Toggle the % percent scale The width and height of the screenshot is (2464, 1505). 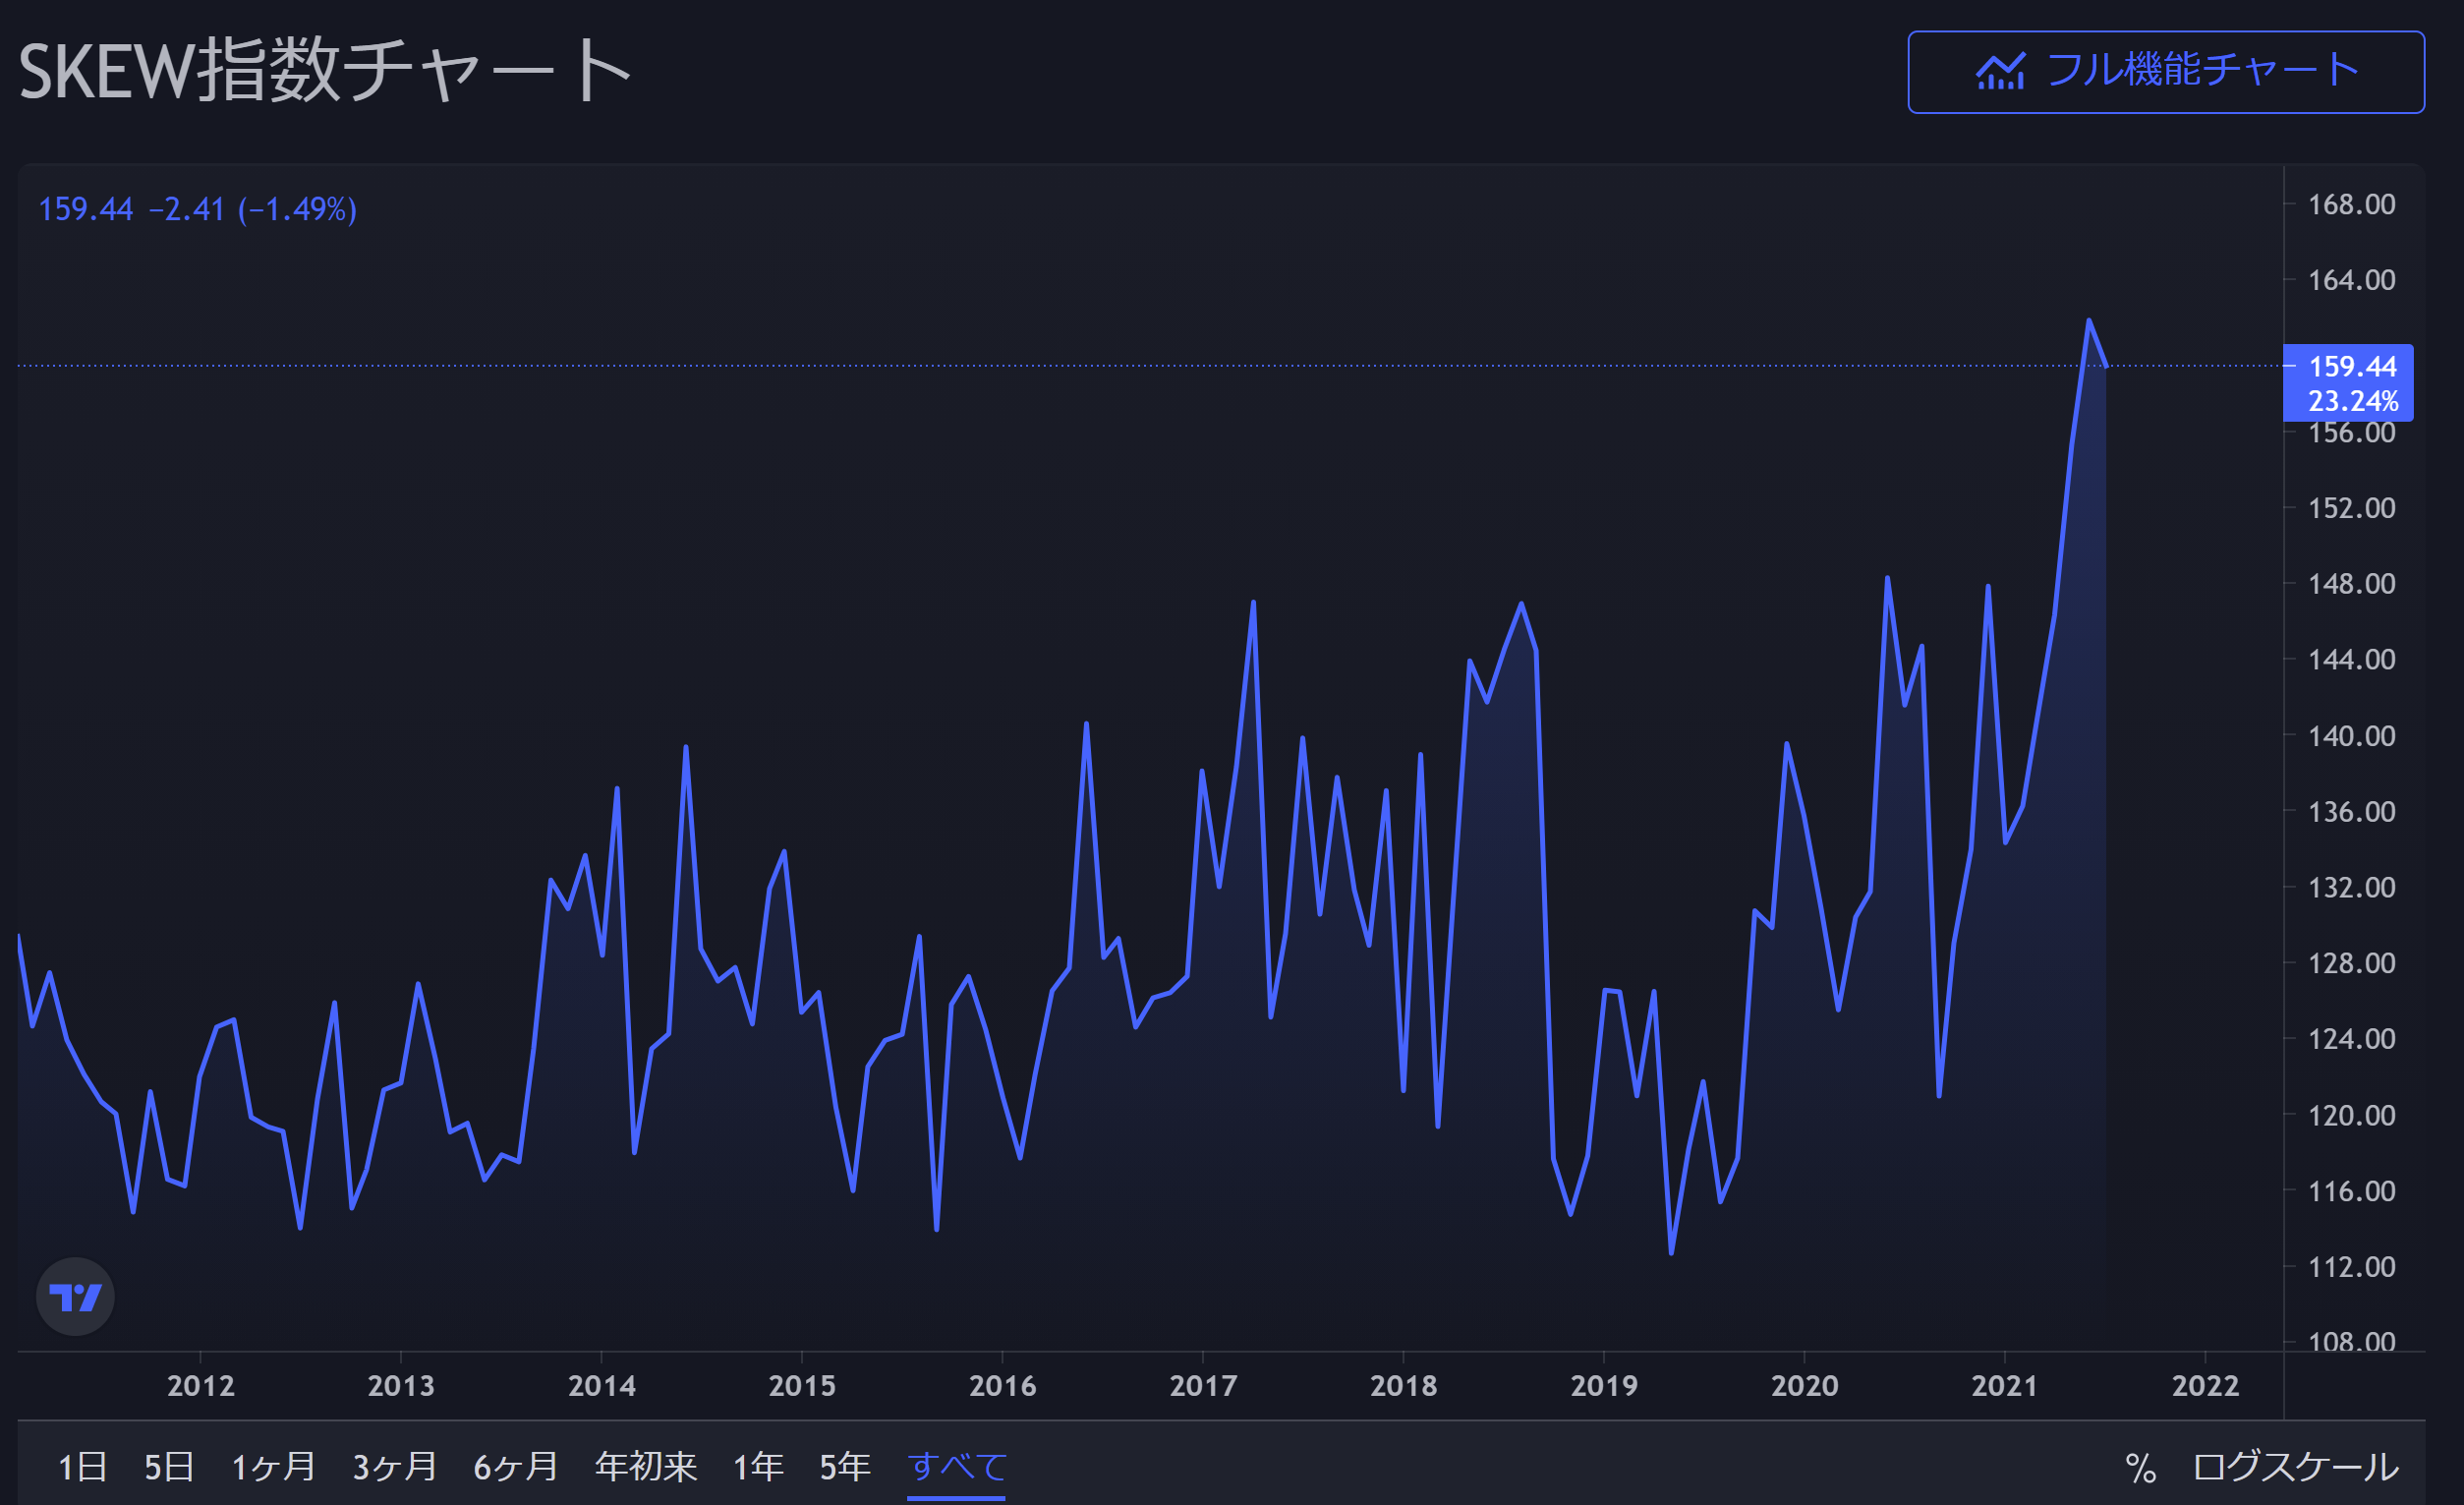2140,1467
